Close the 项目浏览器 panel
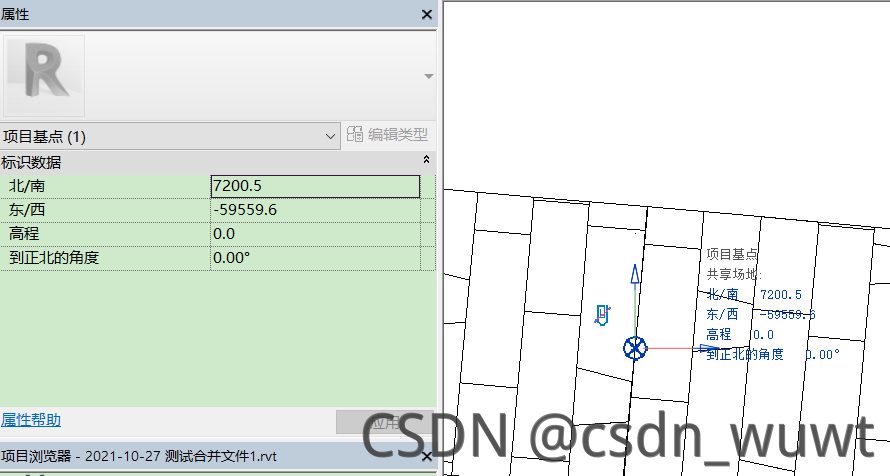The height and width of the screenshot is (476, 890). coord(427,456)
